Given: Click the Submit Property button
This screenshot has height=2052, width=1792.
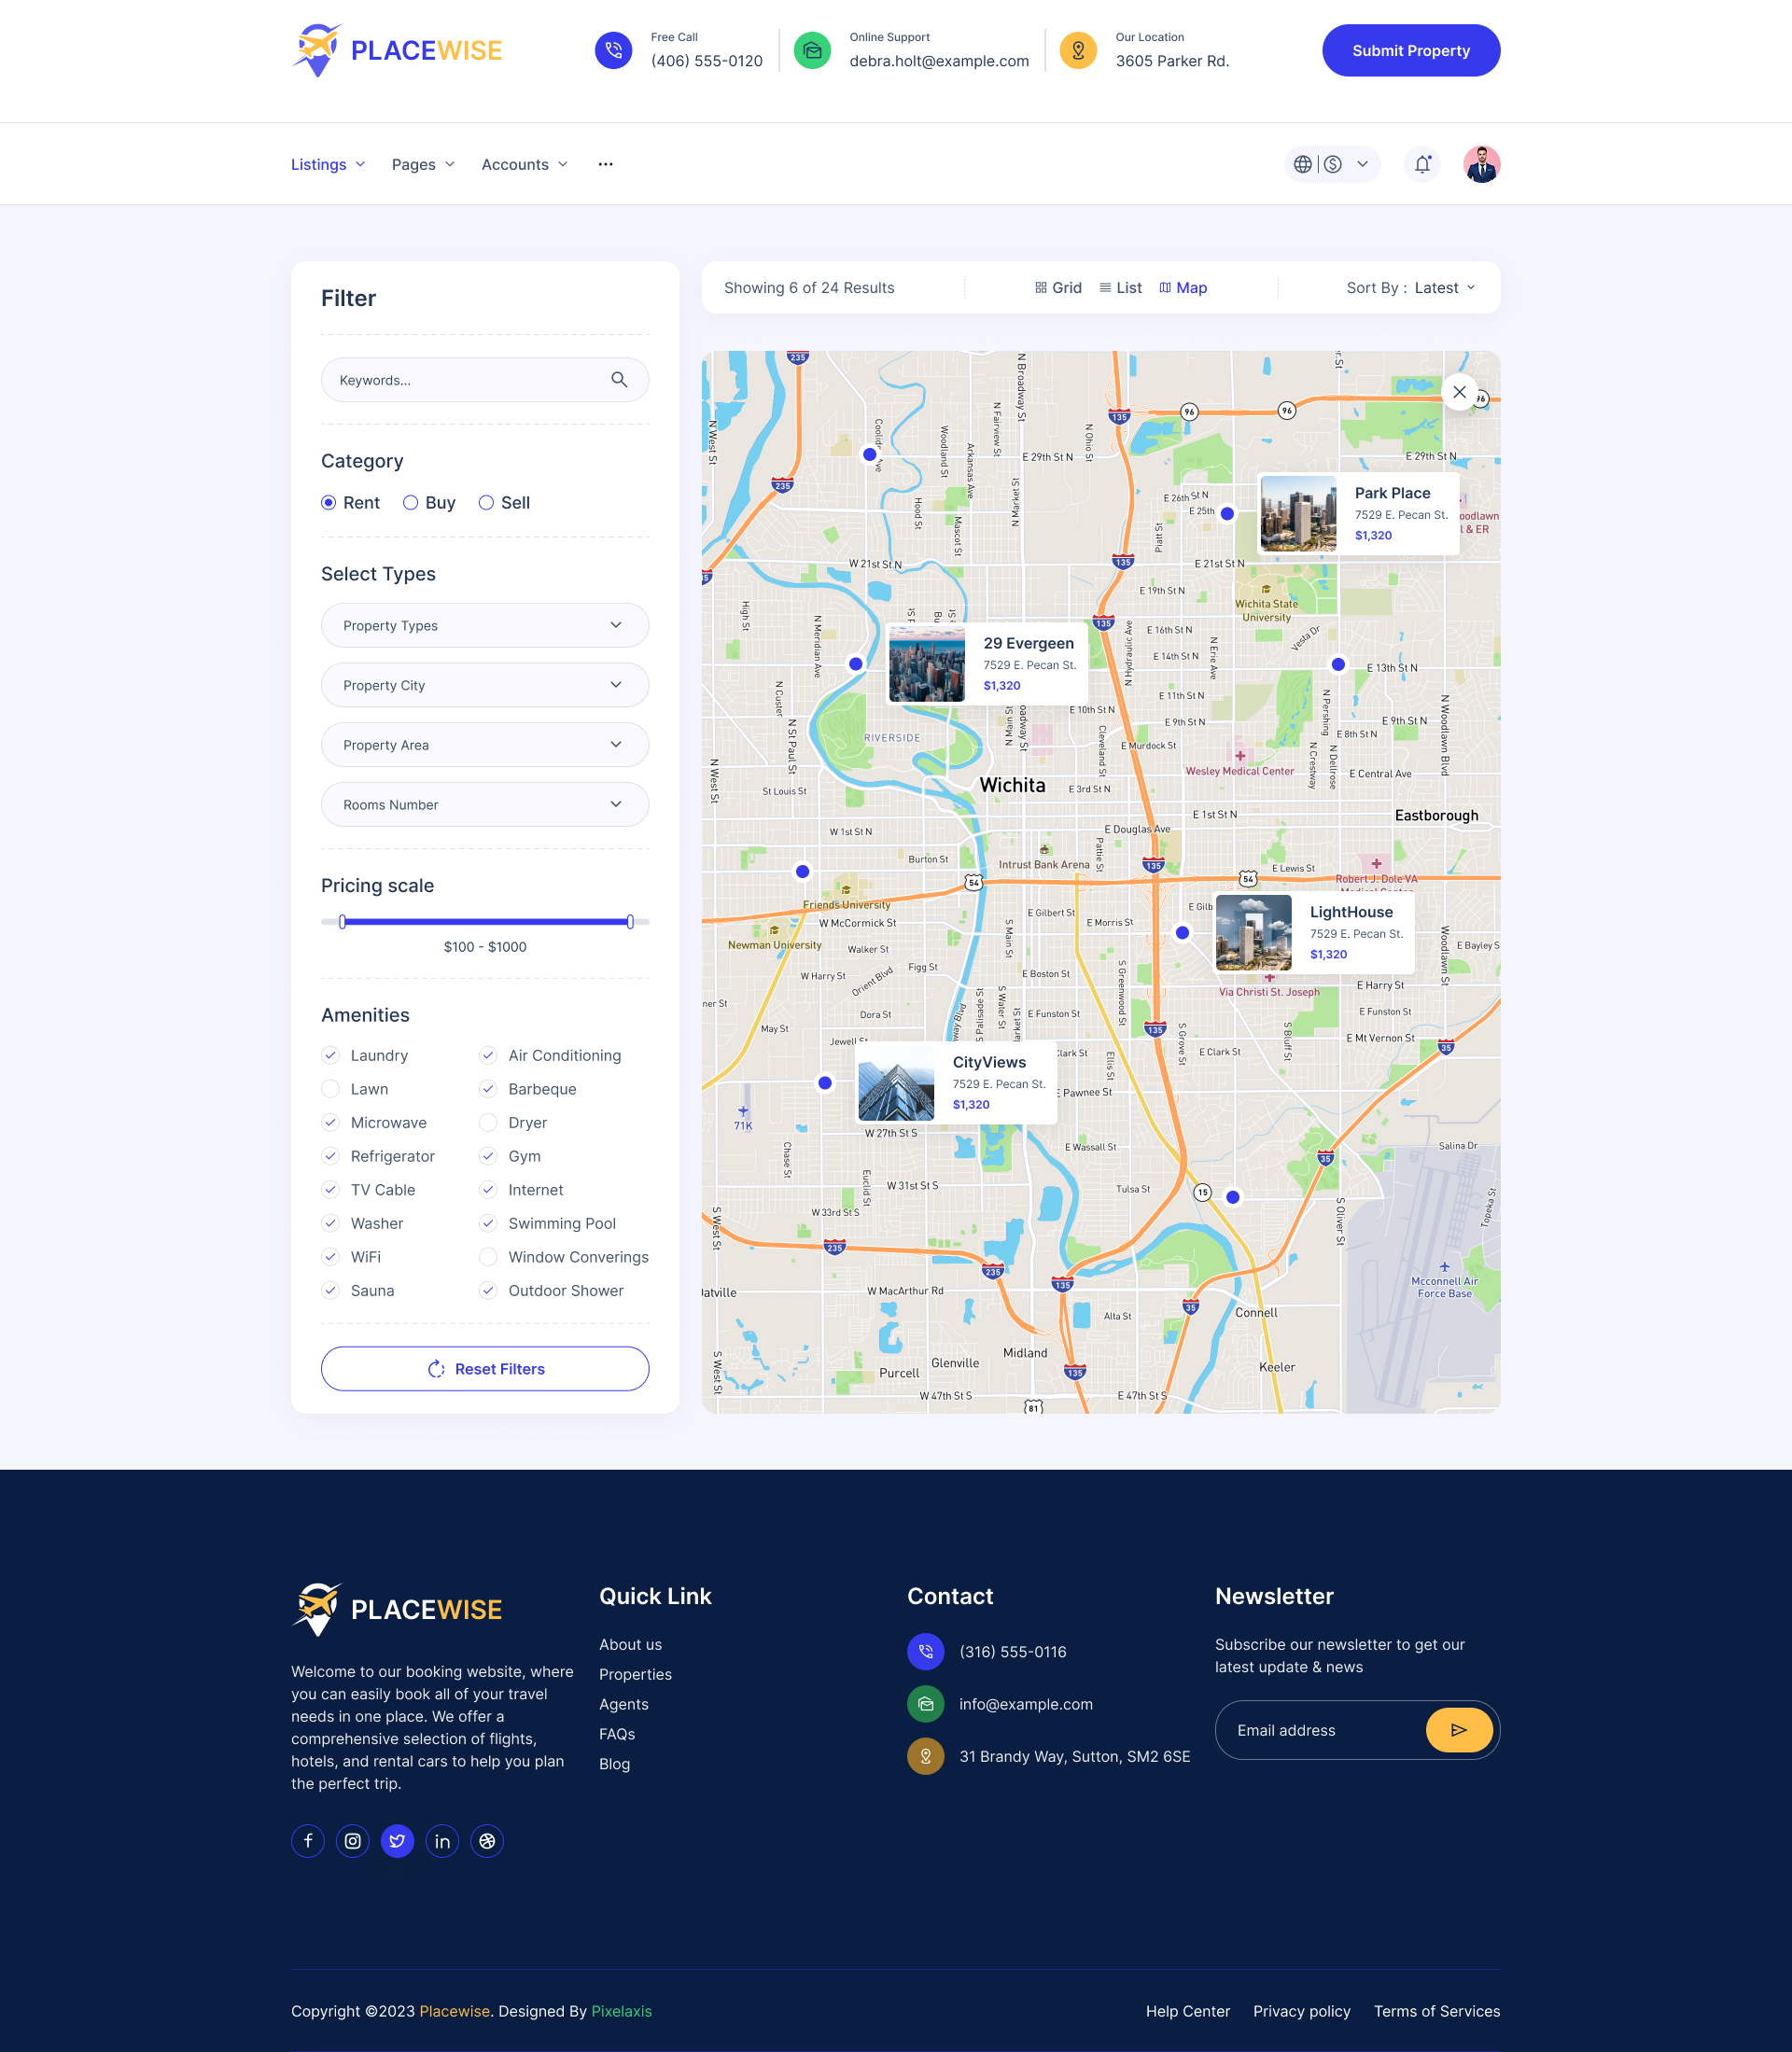Looking at the screenshot, I should (x=1410, y=50).
